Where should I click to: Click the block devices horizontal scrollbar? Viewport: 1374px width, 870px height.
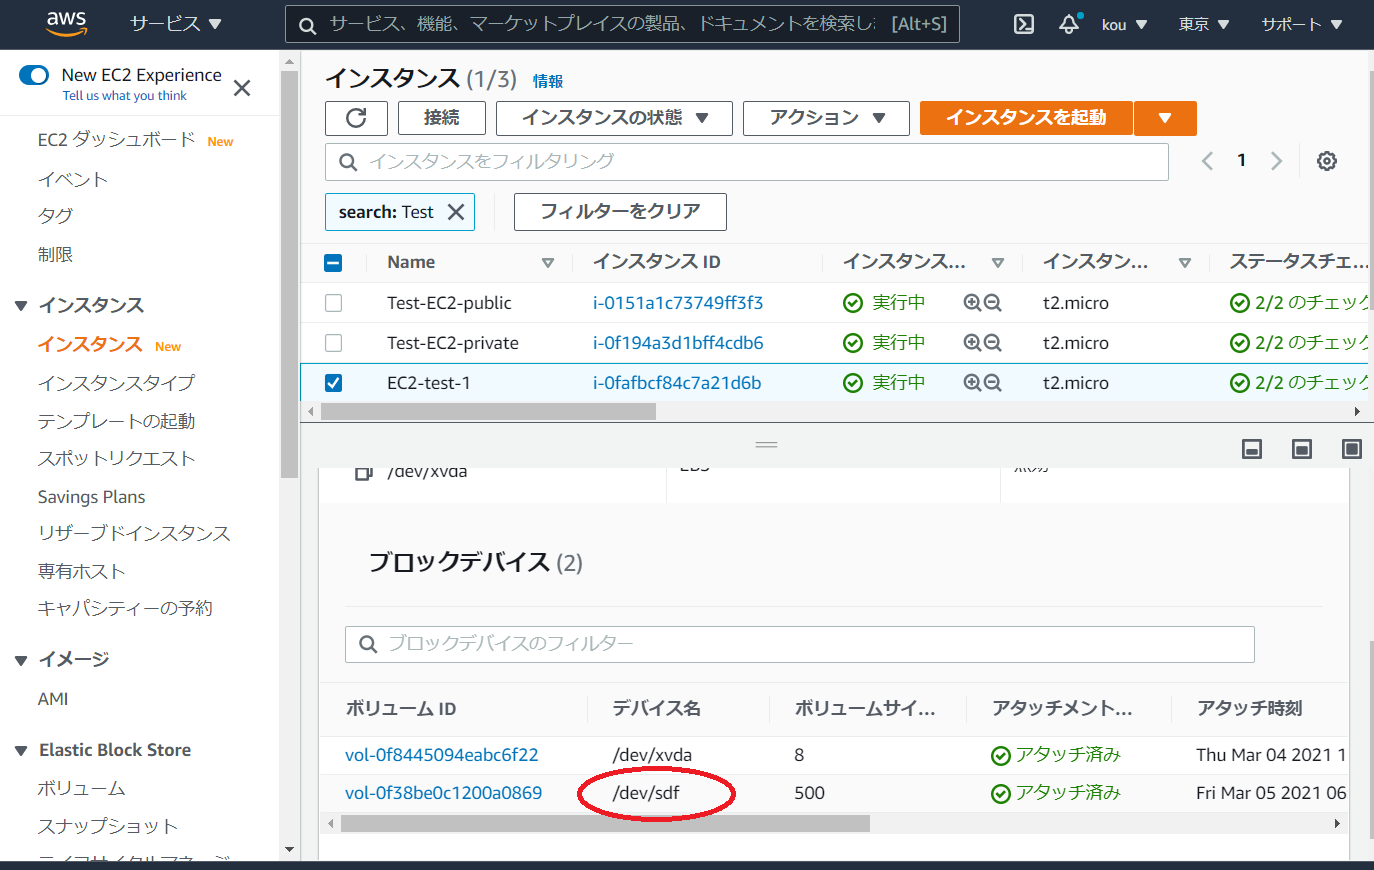pyautogui.click(x=605, y=824)
